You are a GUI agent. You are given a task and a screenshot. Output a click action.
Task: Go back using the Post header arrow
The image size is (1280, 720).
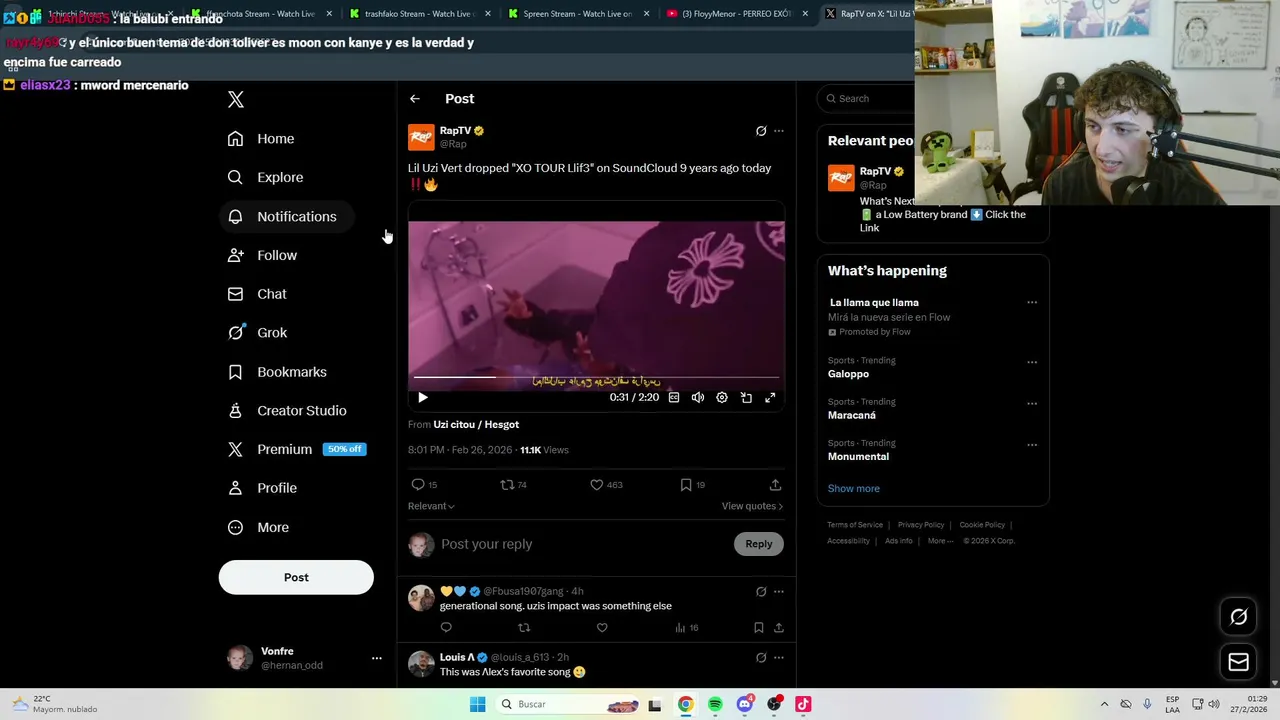[x=415, y=99]
